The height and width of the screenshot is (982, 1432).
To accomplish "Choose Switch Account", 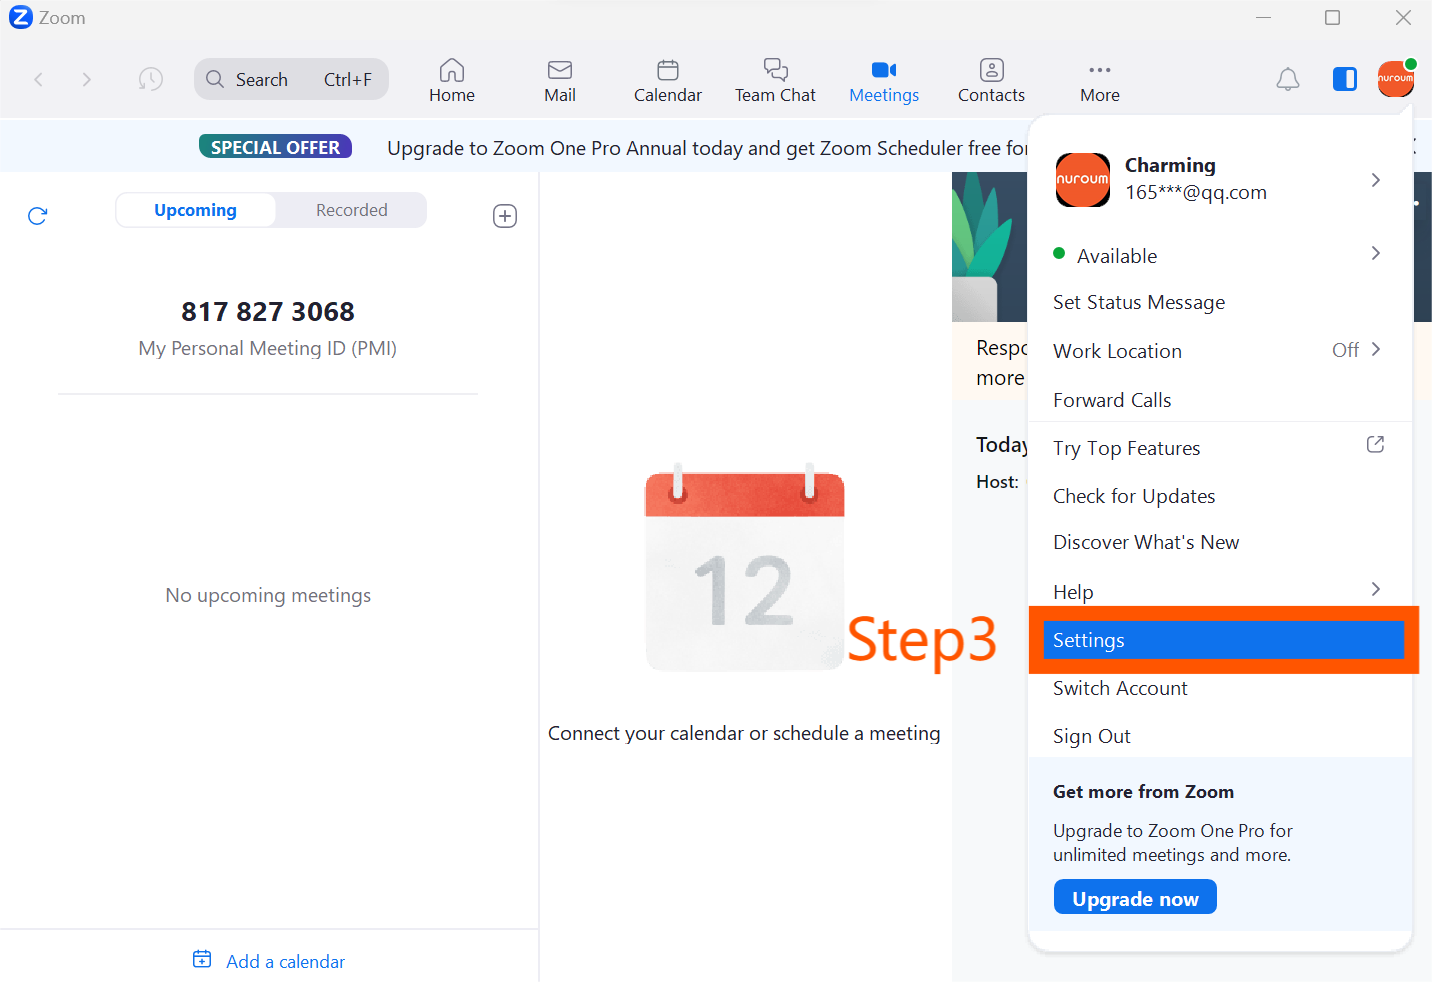I will 1120,688.
